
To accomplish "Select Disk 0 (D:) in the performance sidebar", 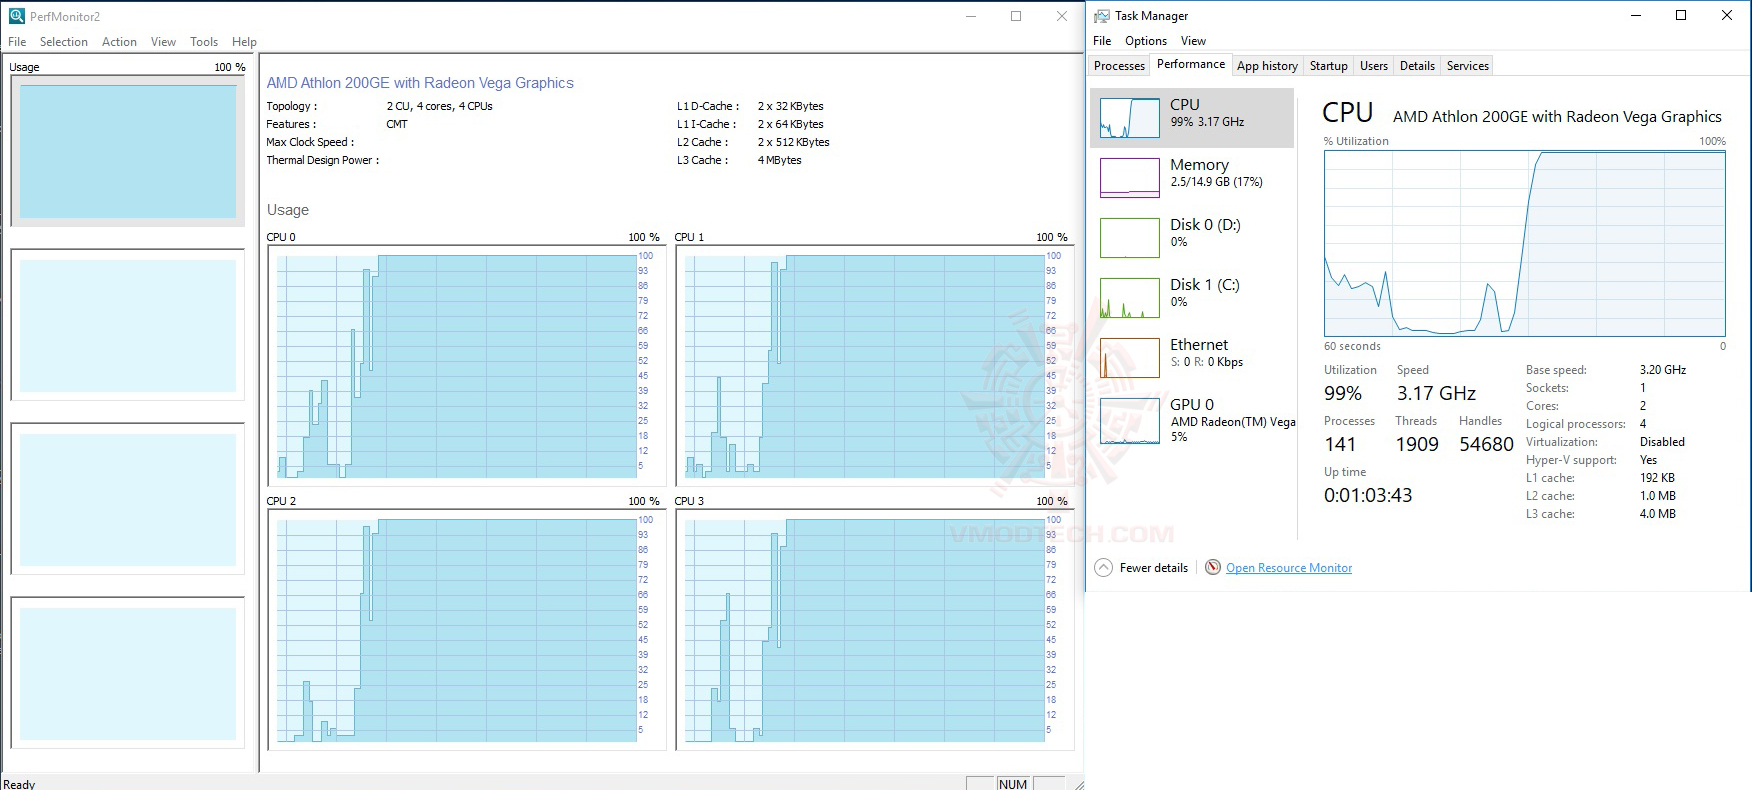I will (1192, 238).
